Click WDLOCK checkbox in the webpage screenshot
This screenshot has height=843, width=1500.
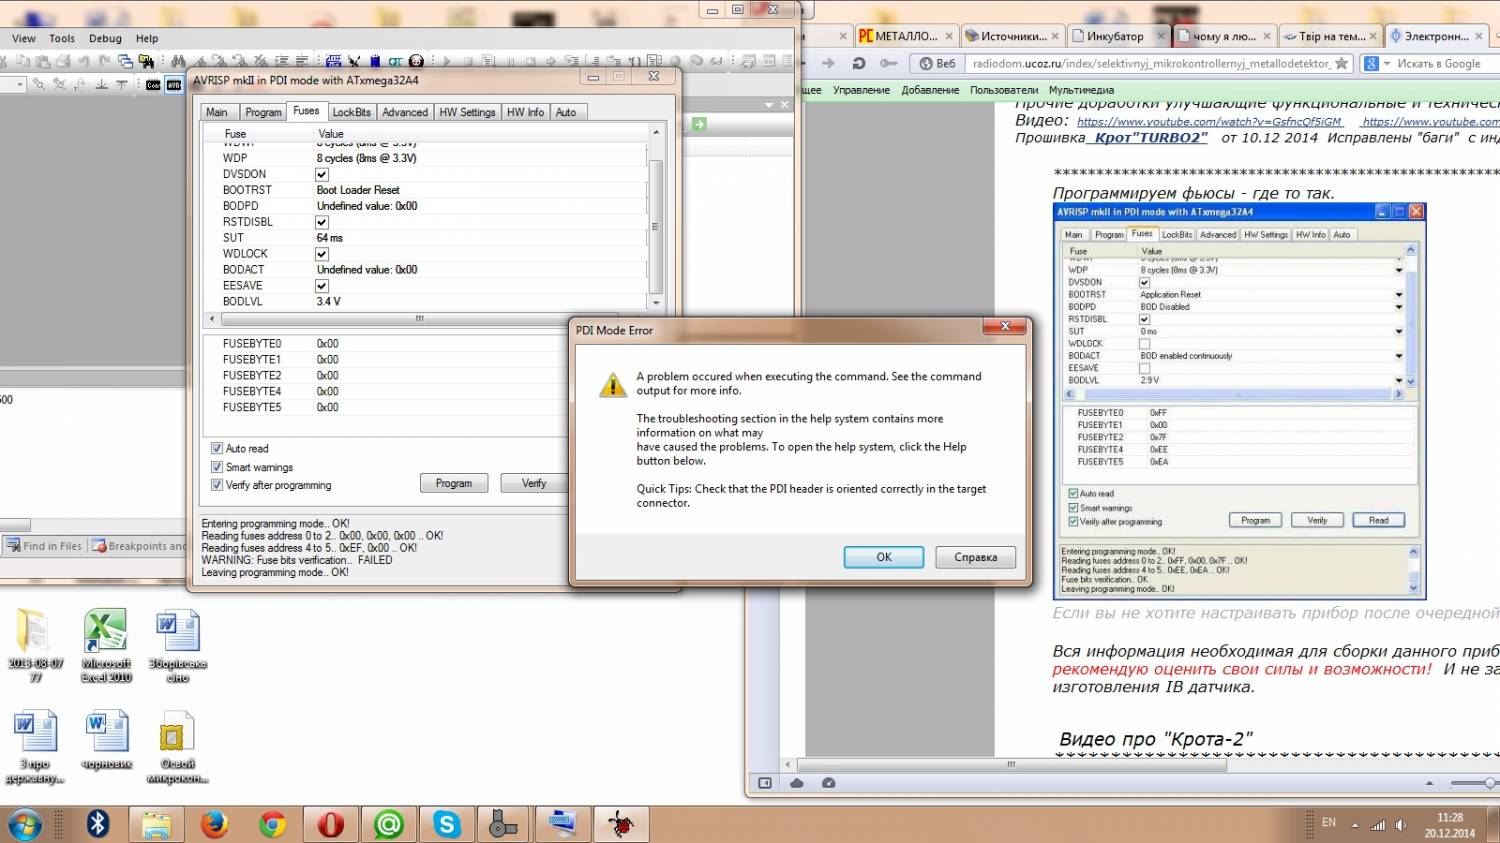click(1145, 344)
